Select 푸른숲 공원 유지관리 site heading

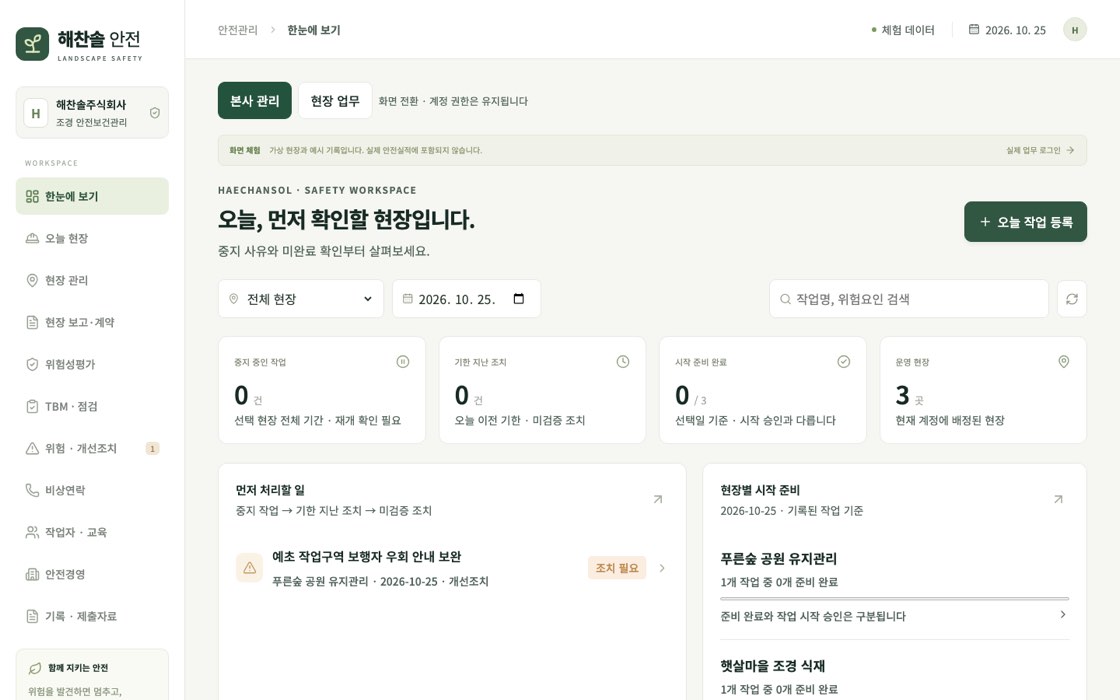coord(779,559)
